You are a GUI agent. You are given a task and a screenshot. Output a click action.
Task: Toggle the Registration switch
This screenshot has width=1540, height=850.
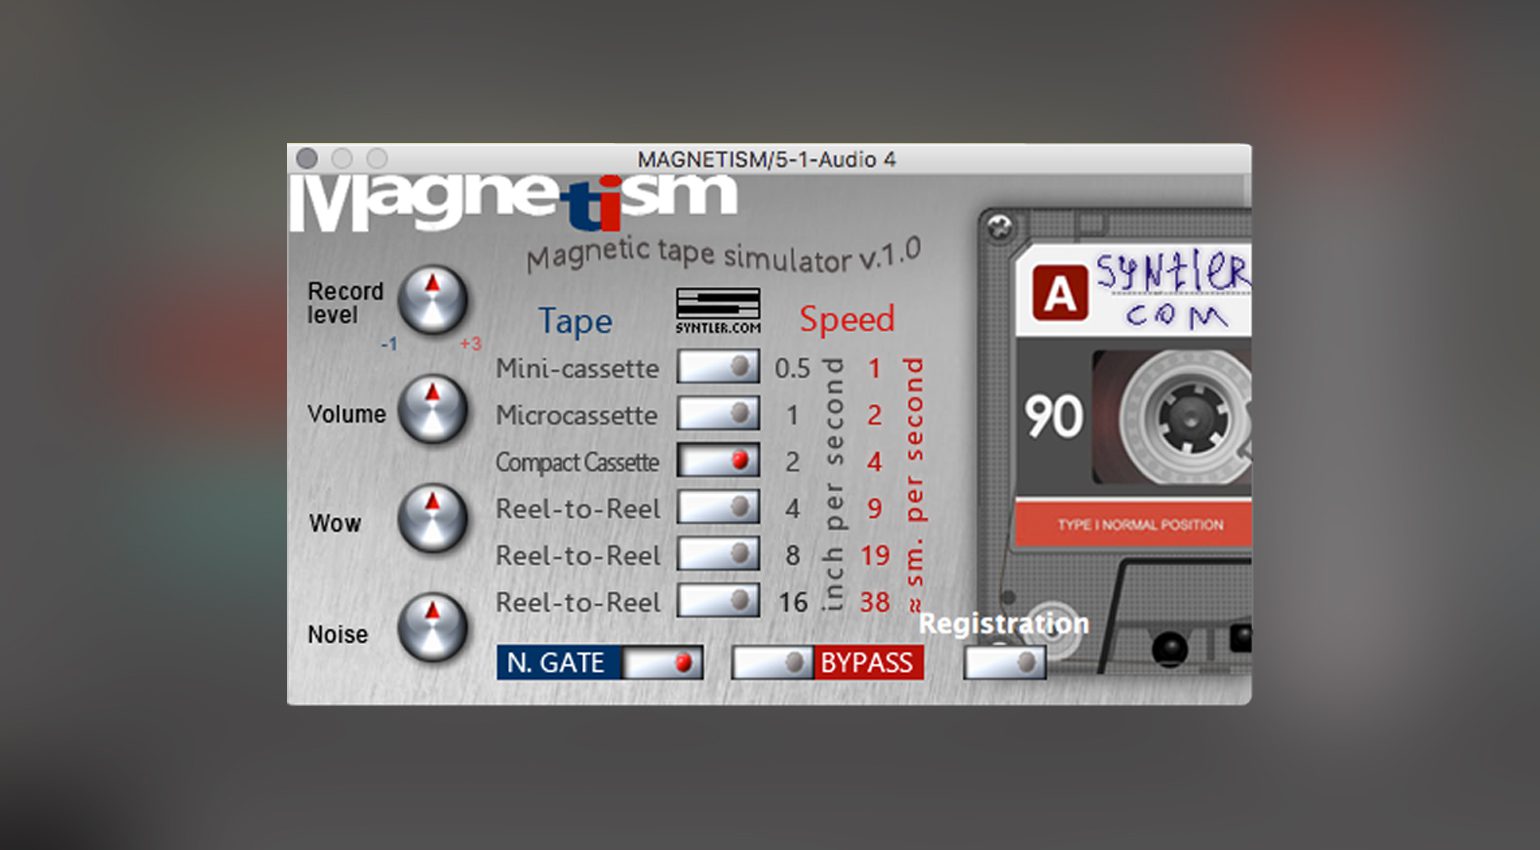tap(1005, 662)
